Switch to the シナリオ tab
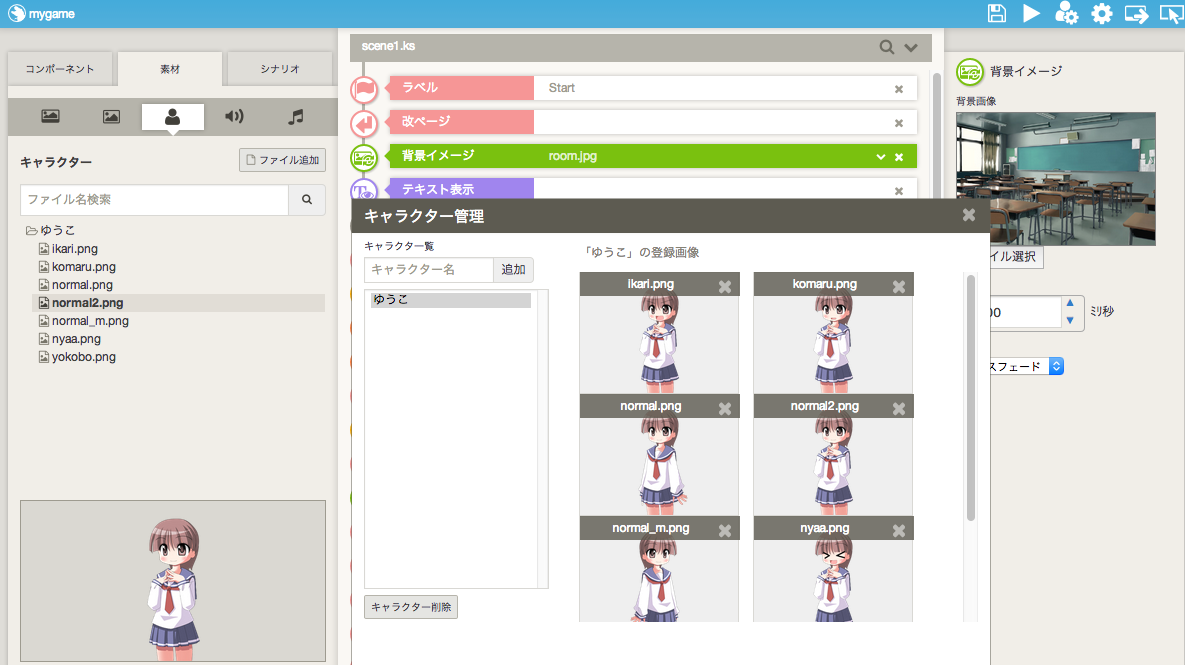The image size is (1185, 665). pos(280,69)
